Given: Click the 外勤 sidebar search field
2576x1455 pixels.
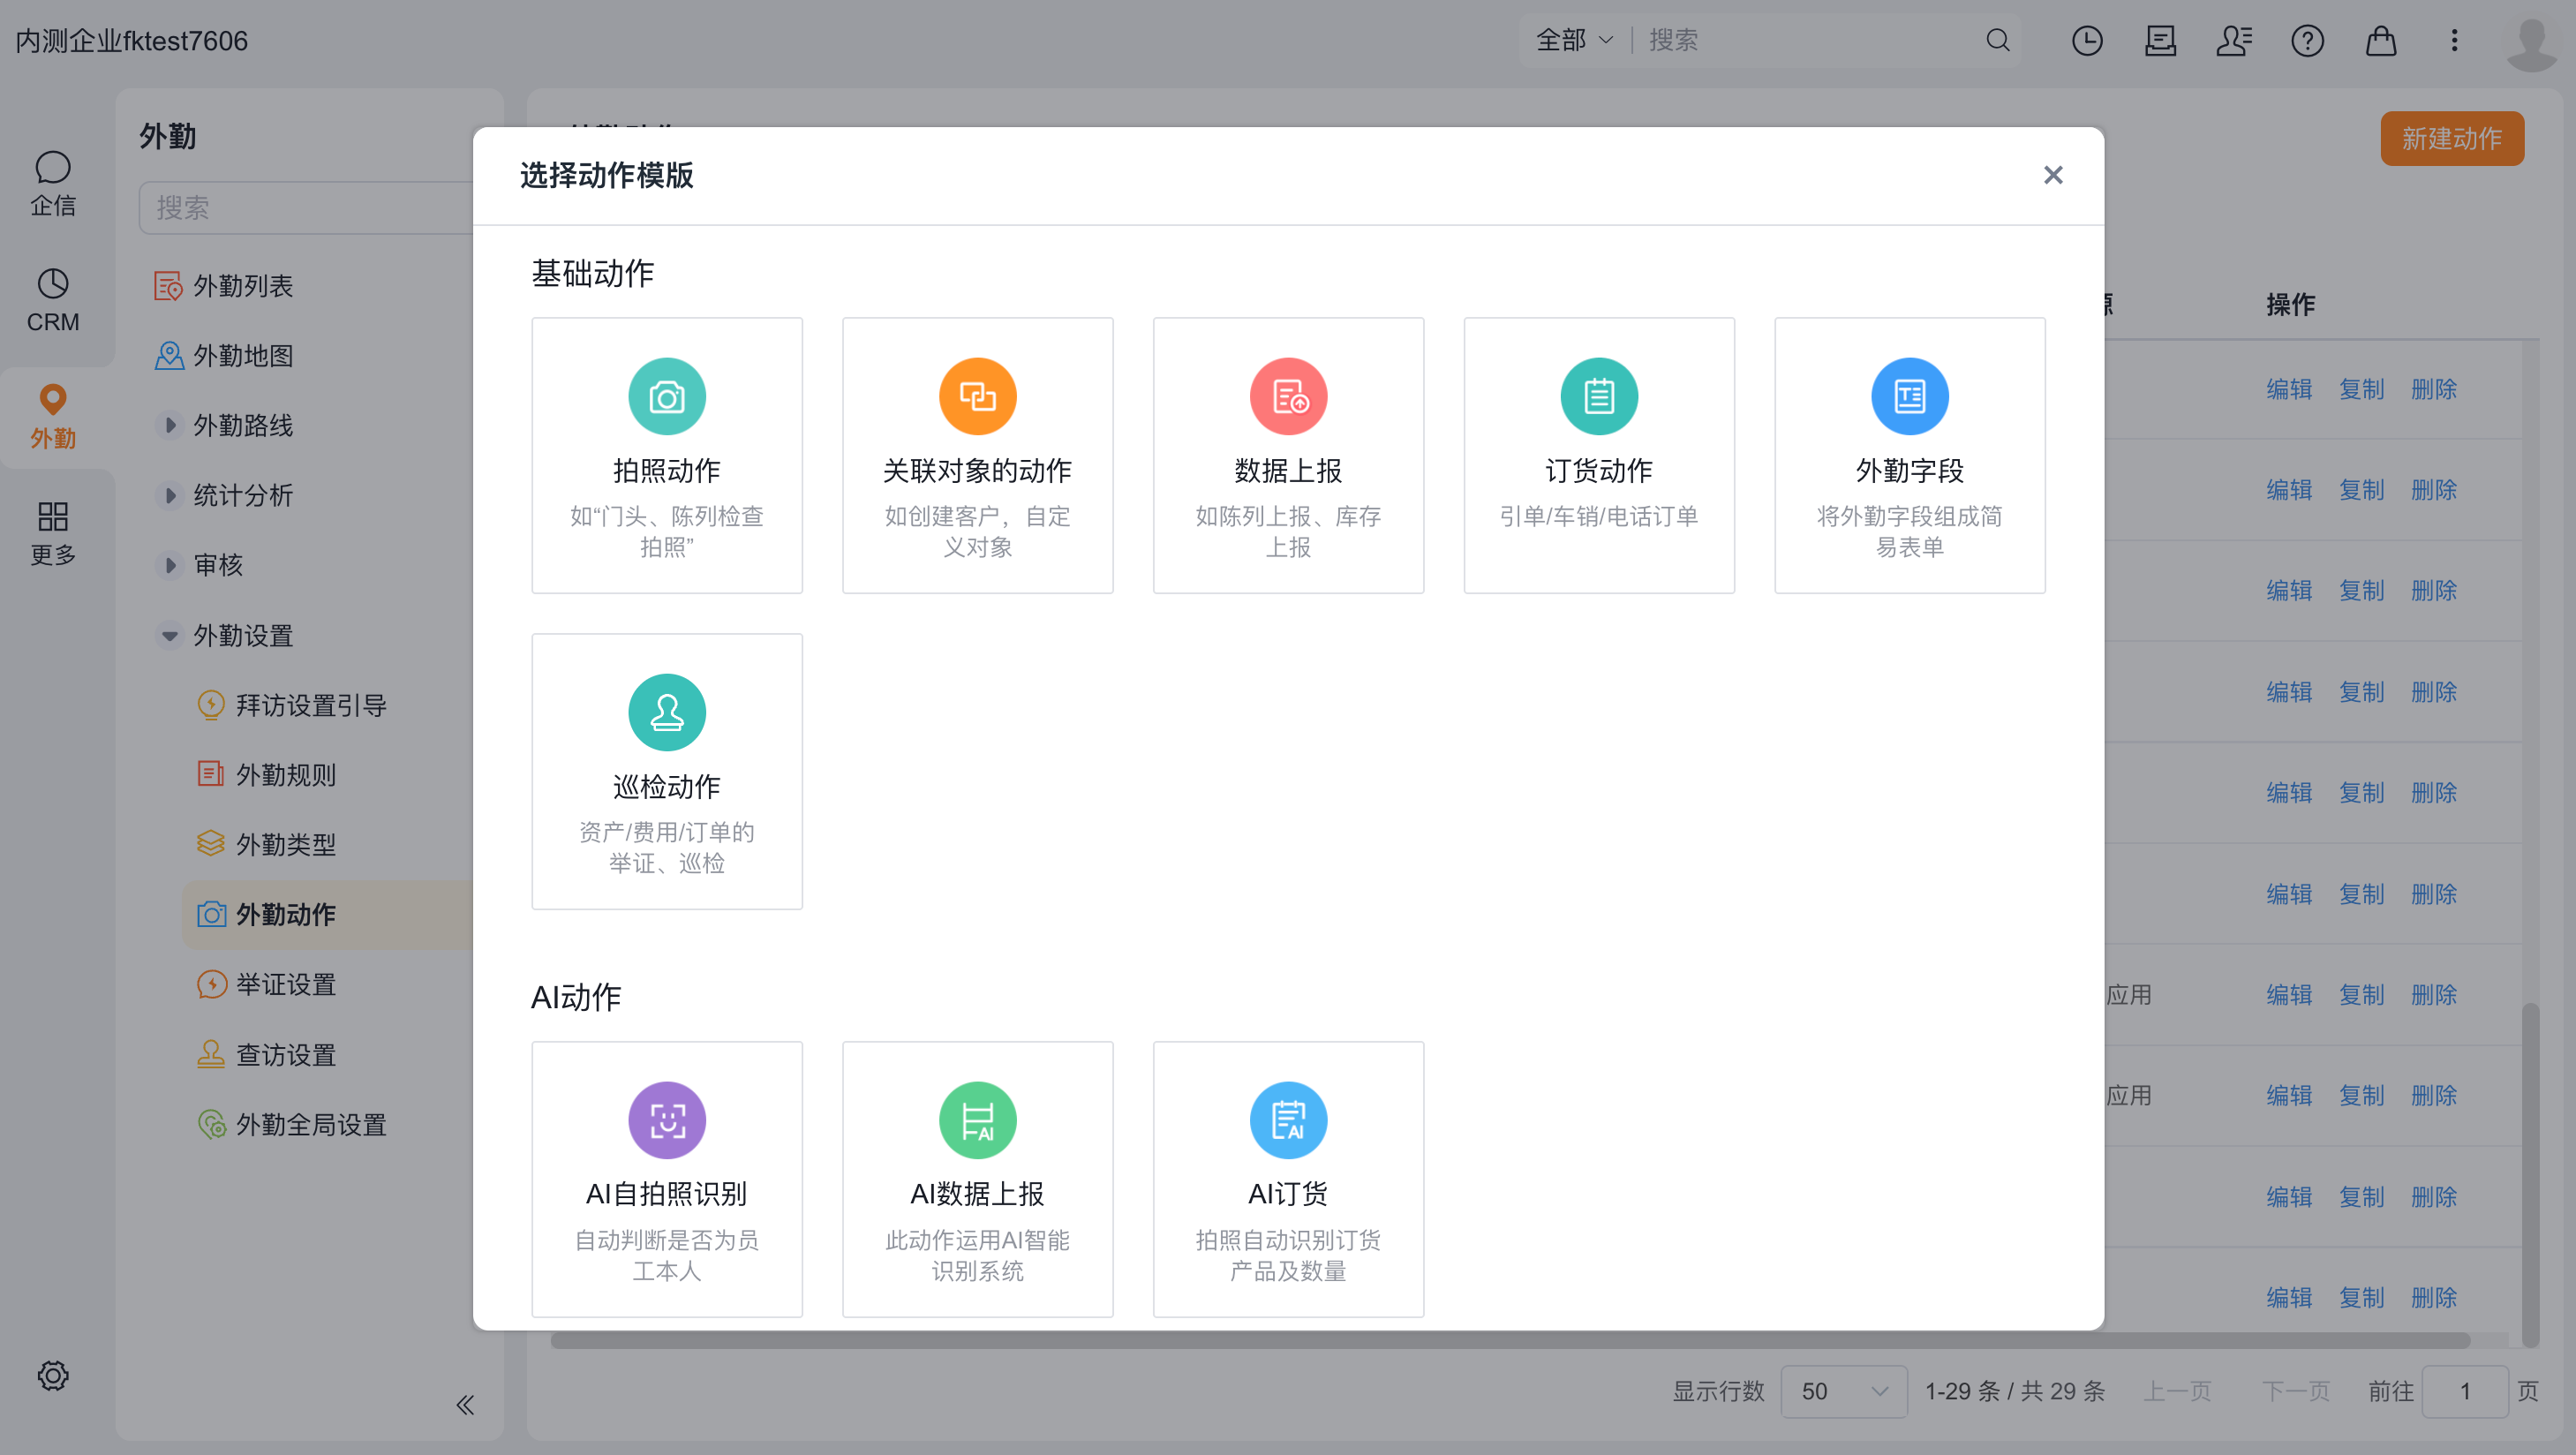Looking at the screenshot, I should [306, 208].
